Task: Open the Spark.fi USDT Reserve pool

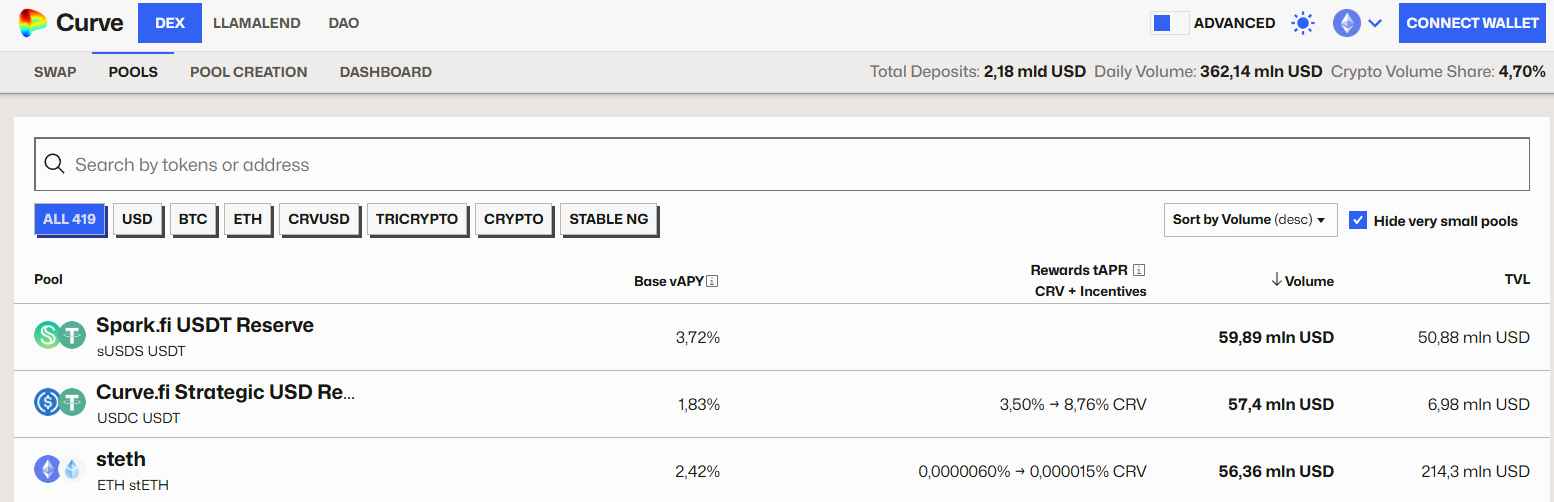Action: point(205,325)
